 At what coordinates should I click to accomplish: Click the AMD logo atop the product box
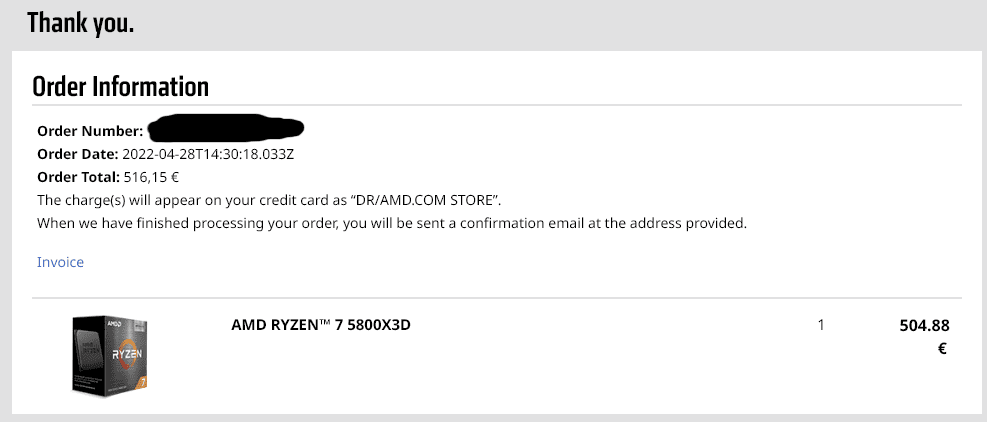[x=114, y=323]
